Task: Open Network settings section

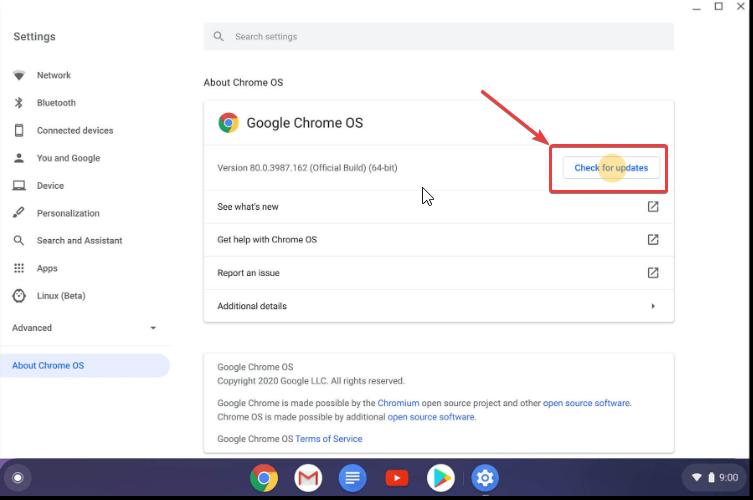Action: [x=54, y=75]
